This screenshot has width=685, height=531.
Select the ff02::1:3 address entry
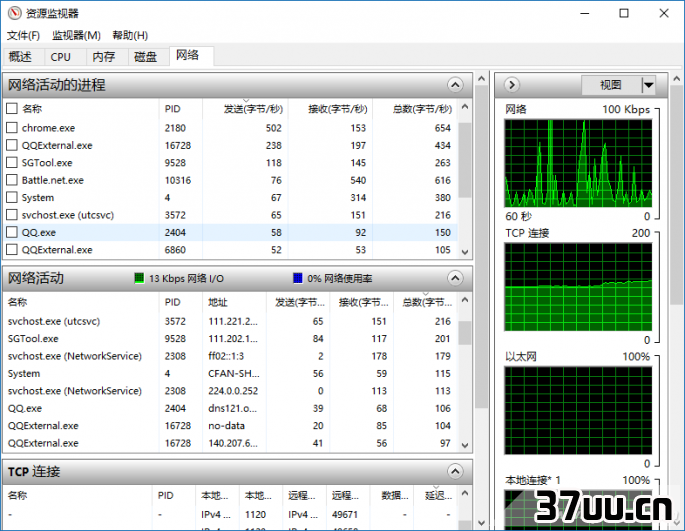point(226,356)
